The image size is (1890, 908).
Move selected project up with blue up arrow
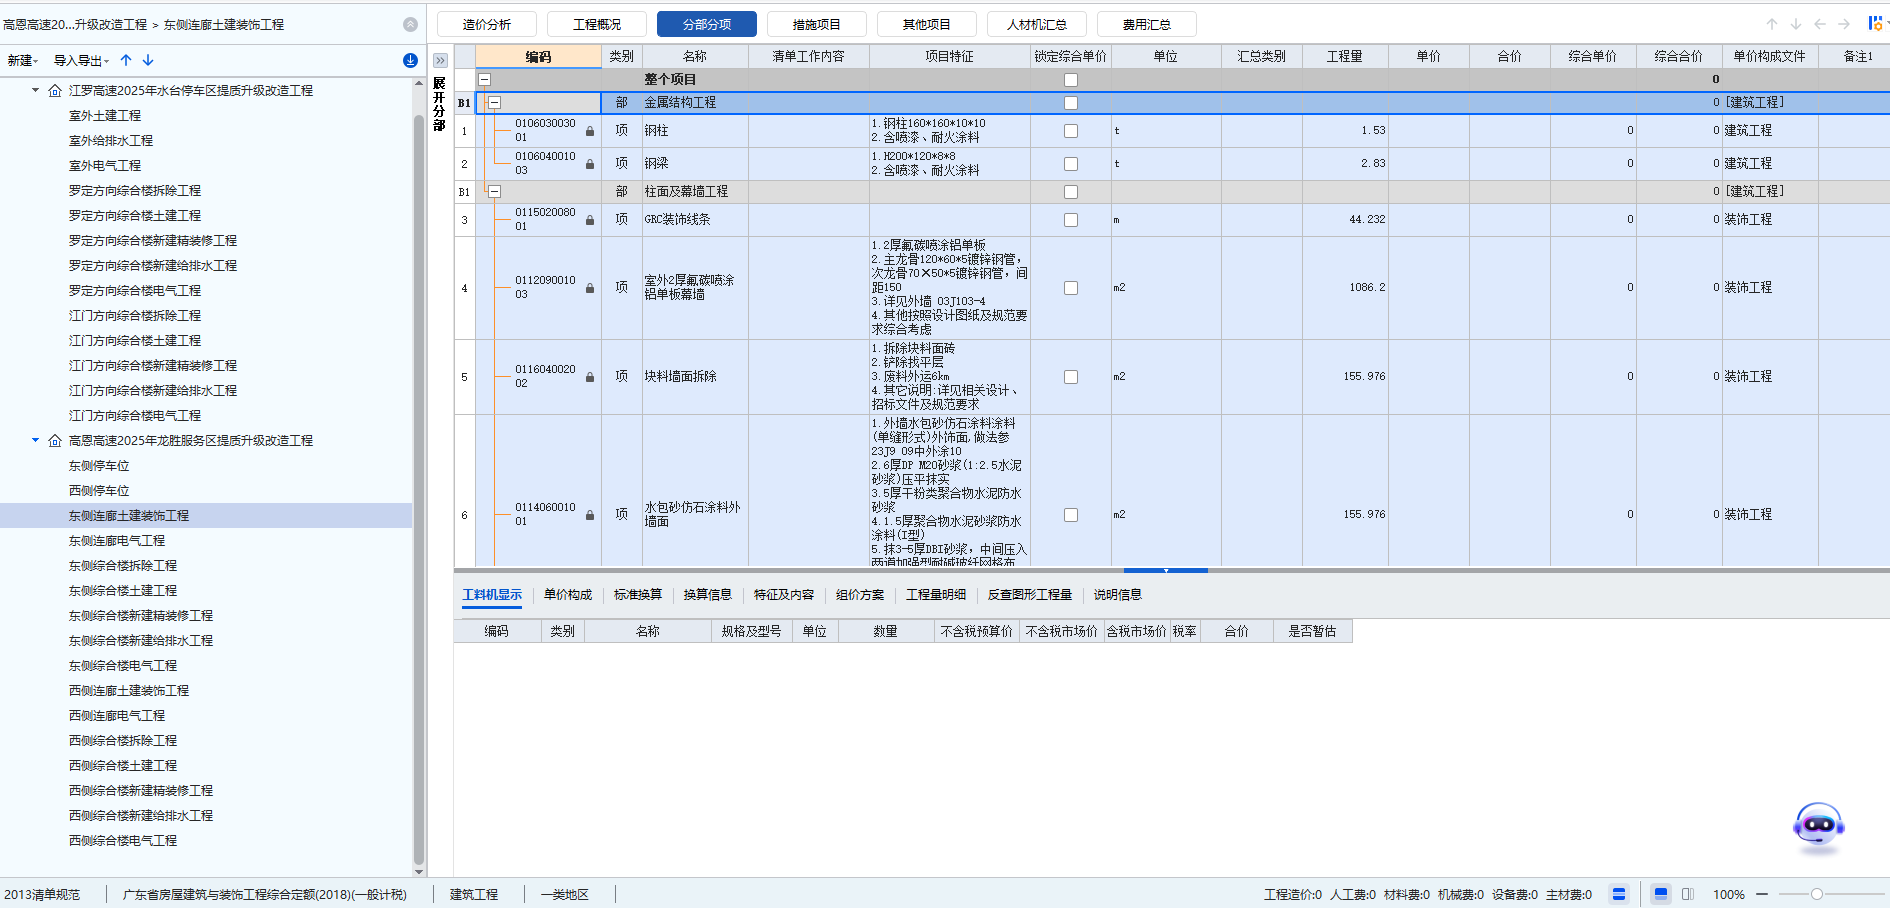(126, 61)
